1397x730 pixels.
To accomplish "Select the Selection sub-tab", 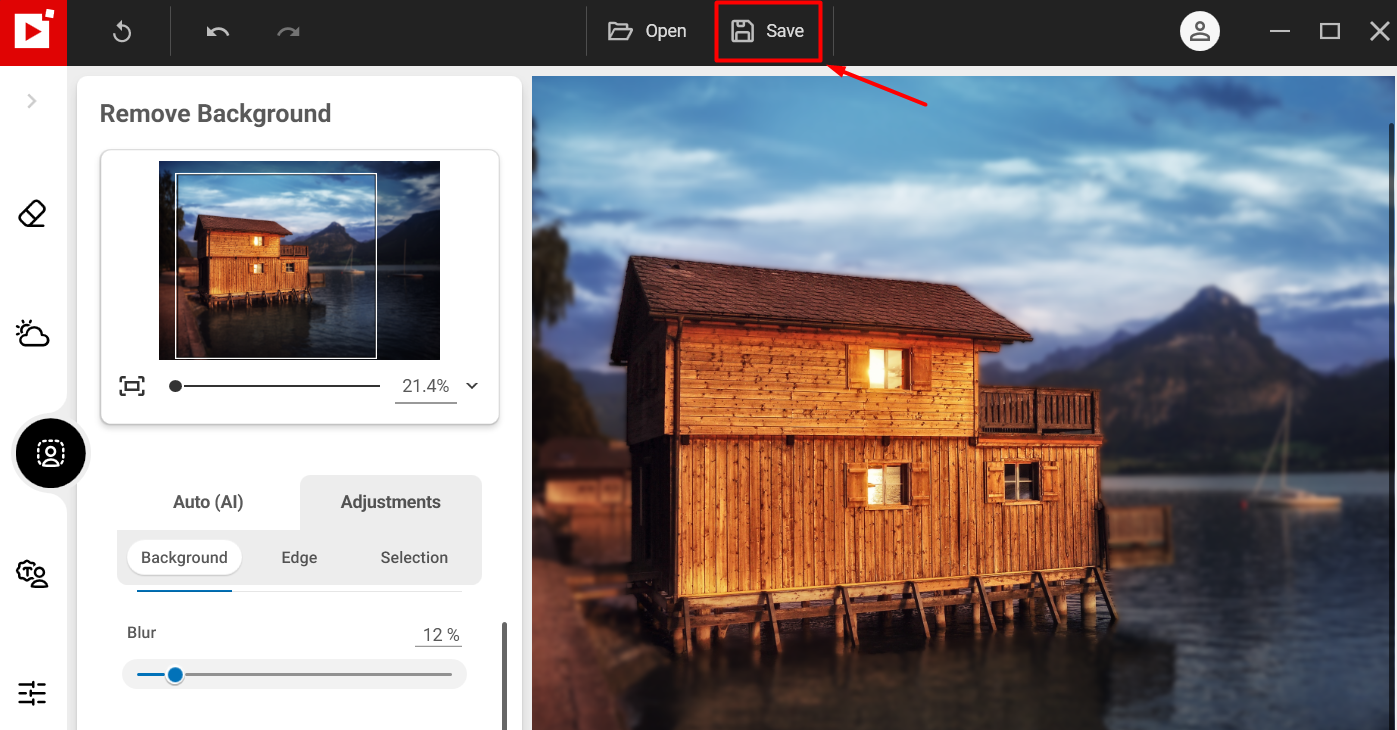I will (x=414, y=558).
